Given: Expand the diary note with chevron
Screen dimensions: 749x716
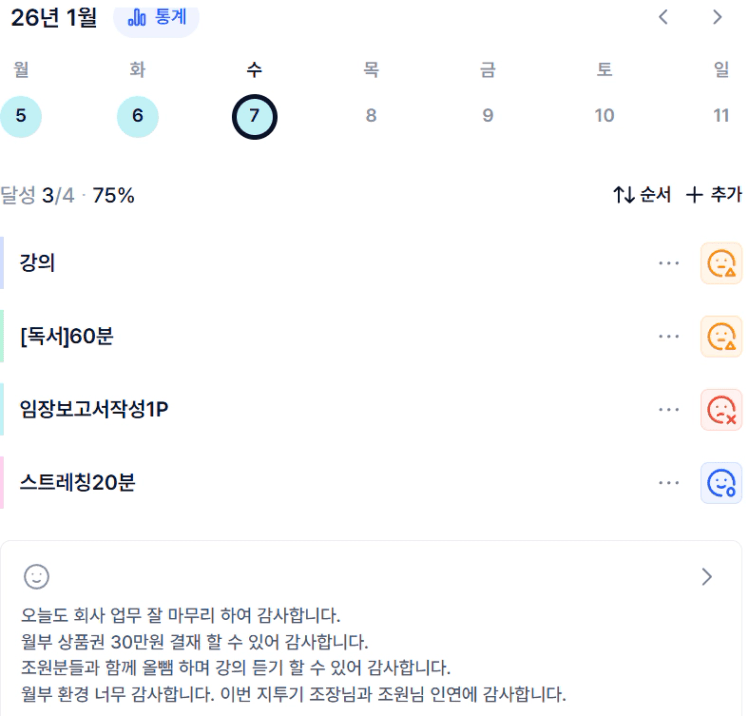Looking at the screenshot, I should [x=707, y=576].
